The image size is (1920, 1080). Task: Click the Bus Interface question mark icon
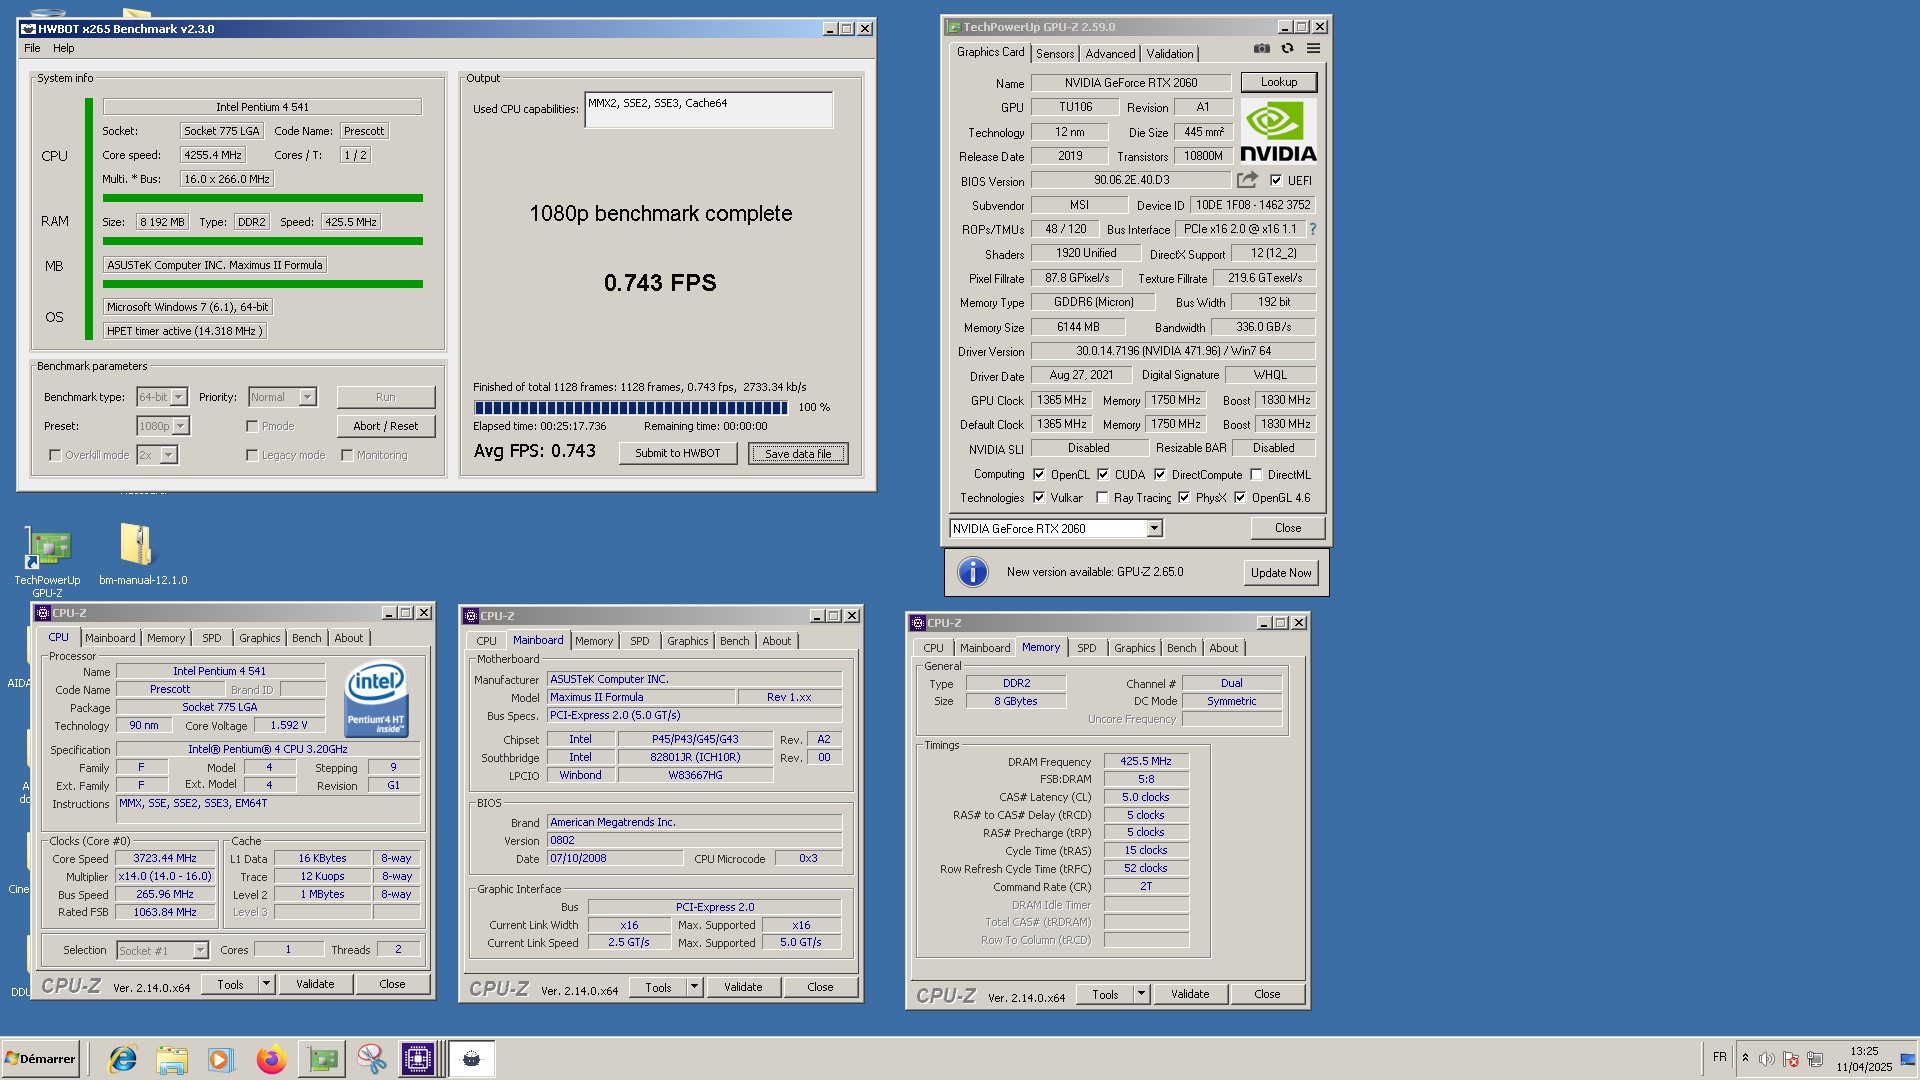point(1313,229)
